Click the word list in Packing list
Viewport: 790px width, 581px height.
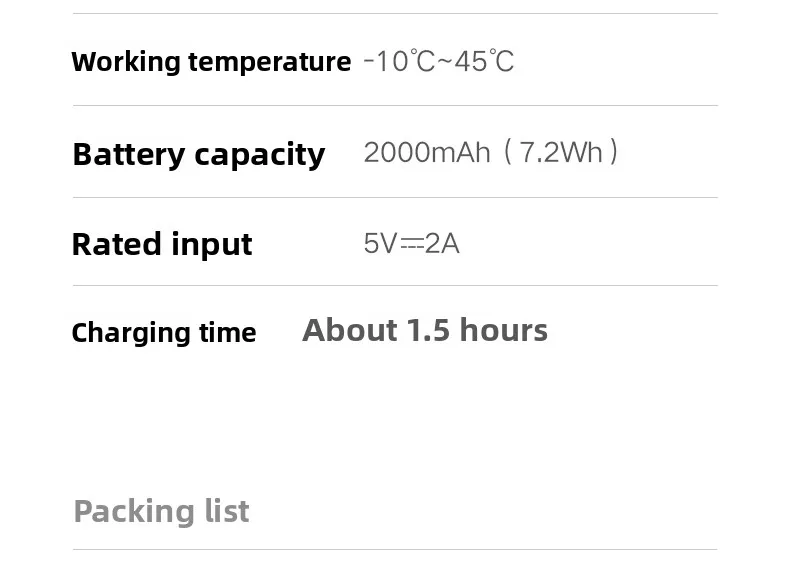point(227,510)
